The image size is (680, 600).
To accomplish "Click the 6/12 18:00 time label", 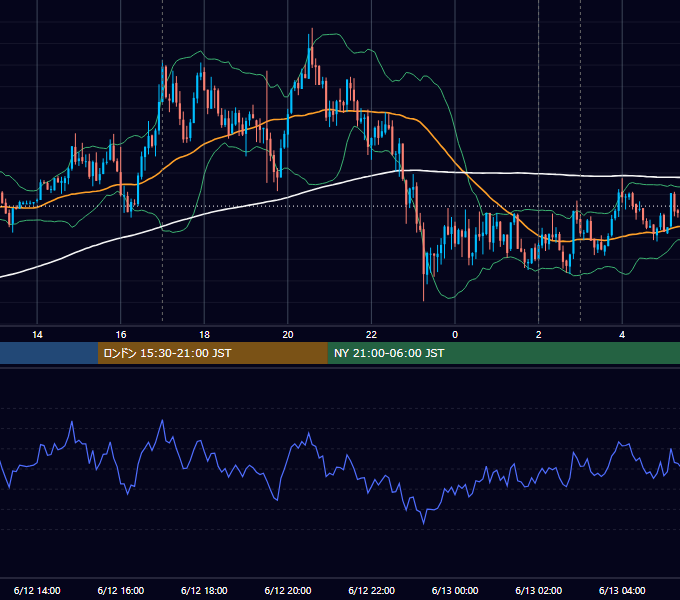I will click(204, 590).
